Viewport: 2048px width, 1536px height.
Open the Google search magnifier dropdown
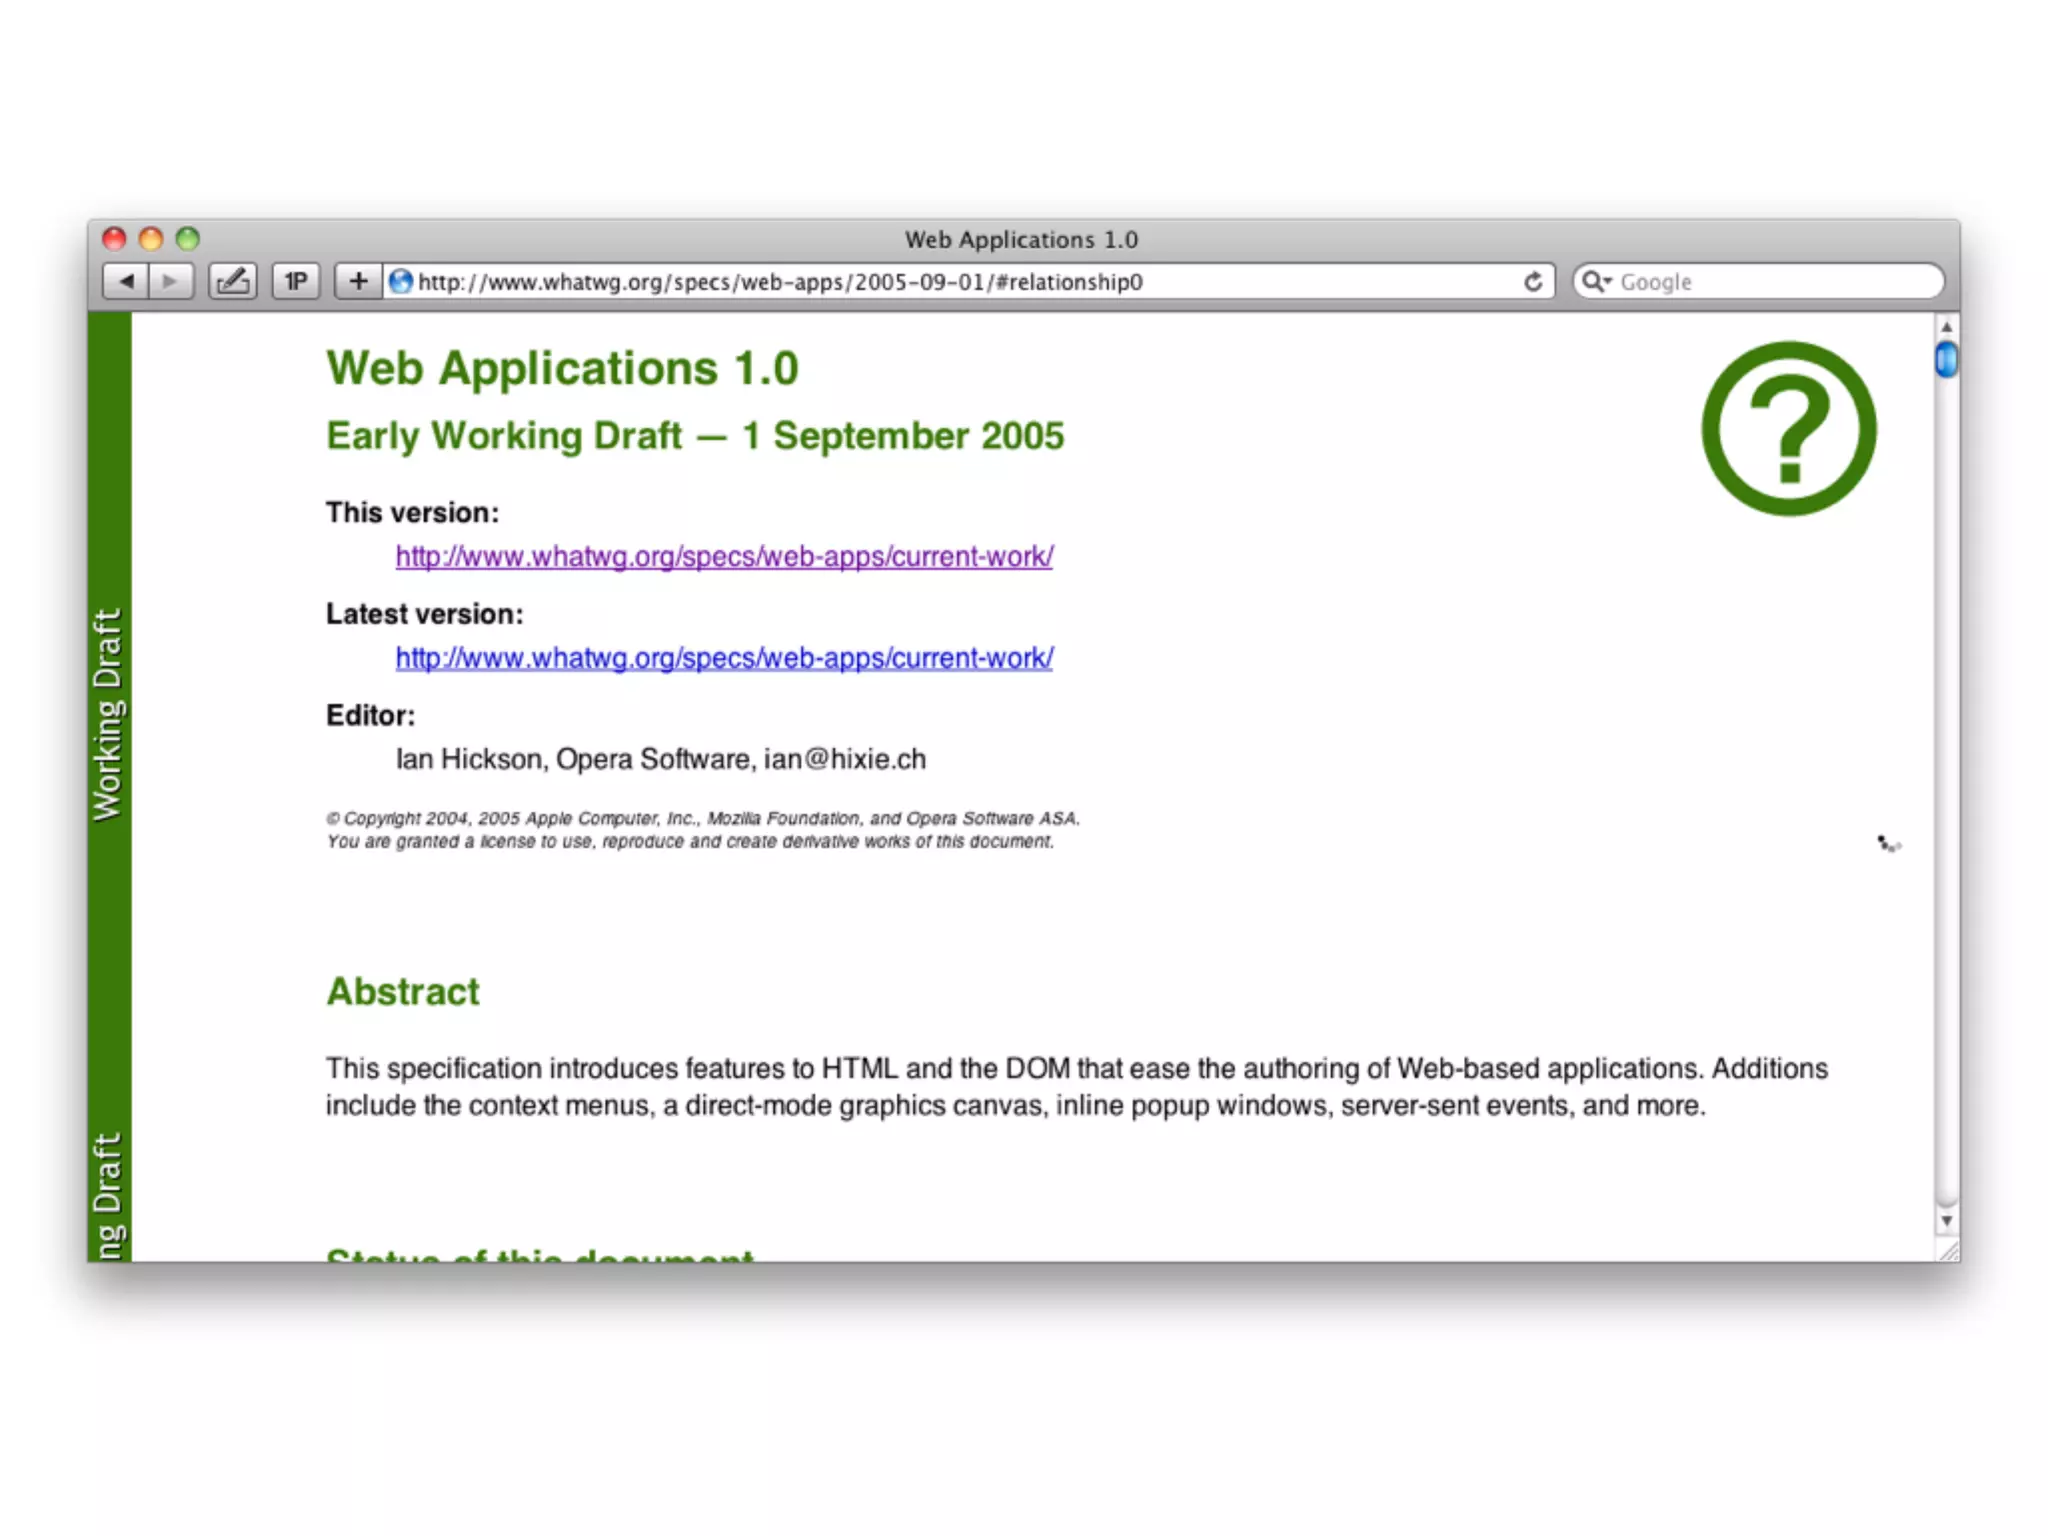(1596, 282)
